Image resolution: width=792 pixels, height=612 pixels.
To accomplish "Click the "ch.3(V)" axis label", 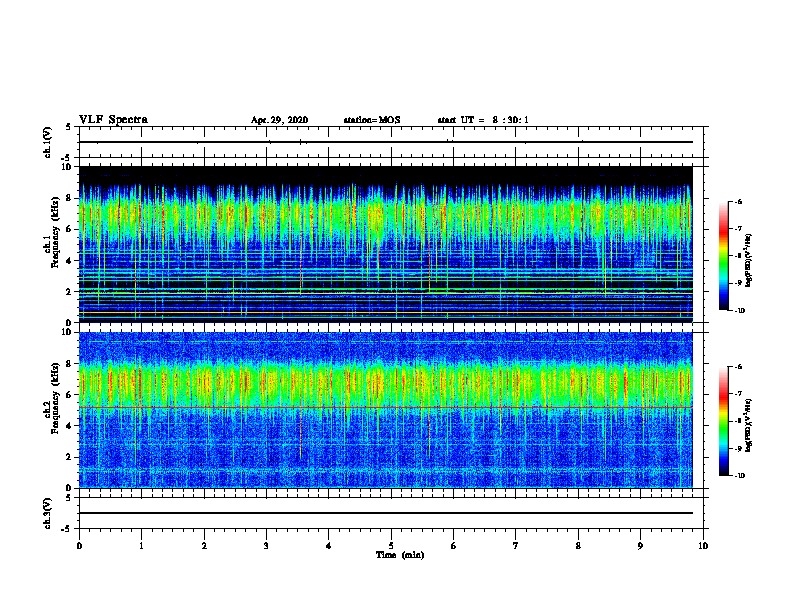I will tap(48, 513).
